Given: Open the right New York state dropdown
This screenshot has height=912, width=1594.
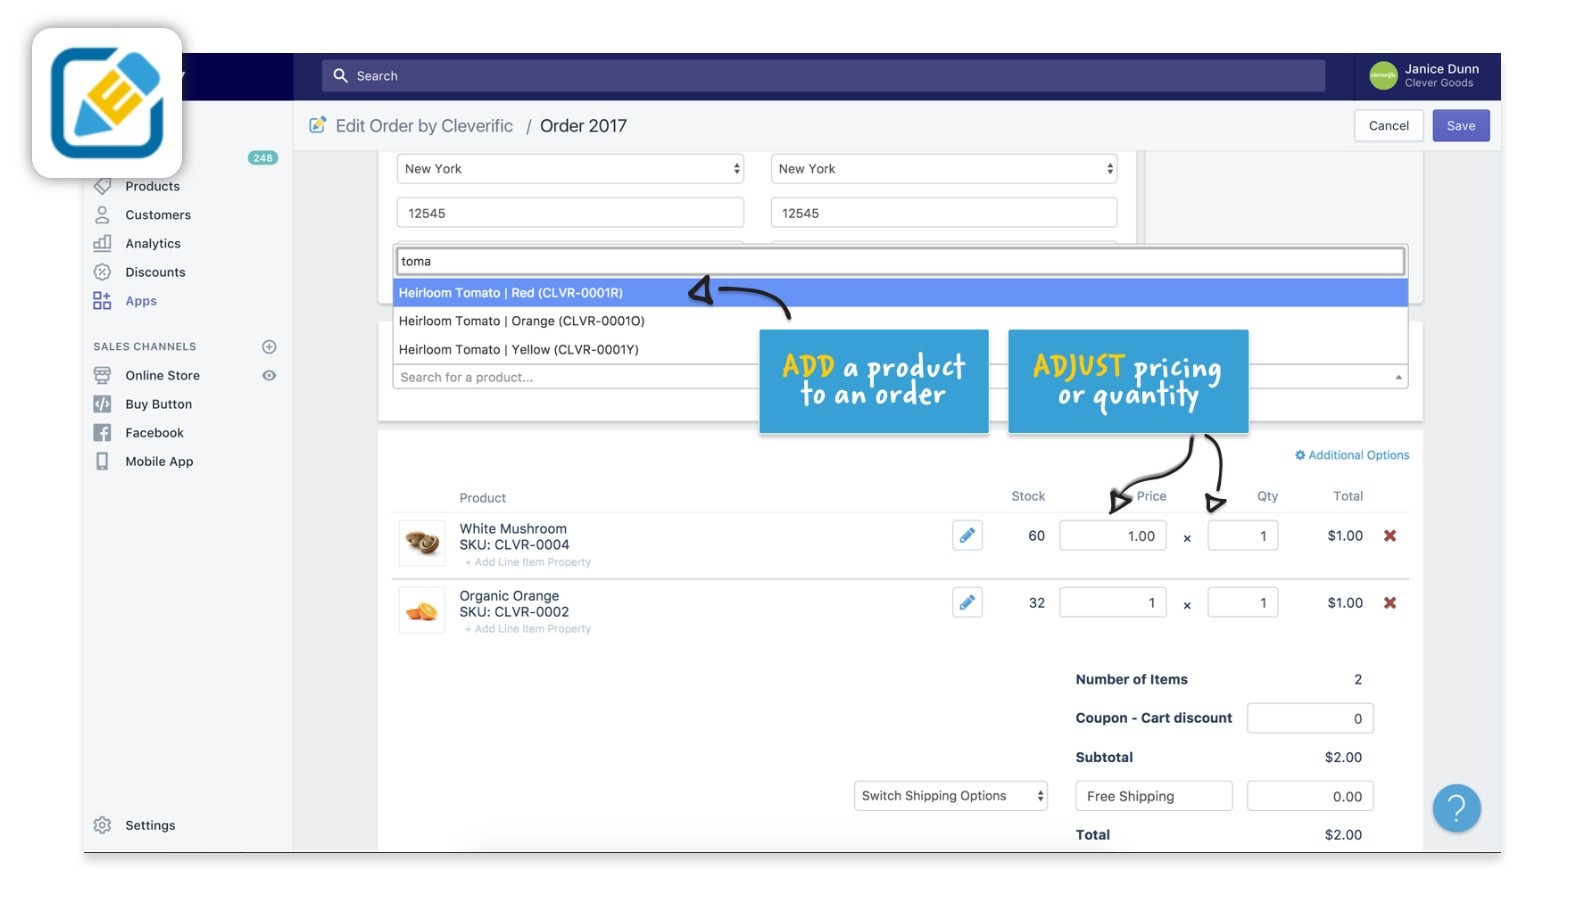Looking at the screenshot, I should [x=944, y=169].
